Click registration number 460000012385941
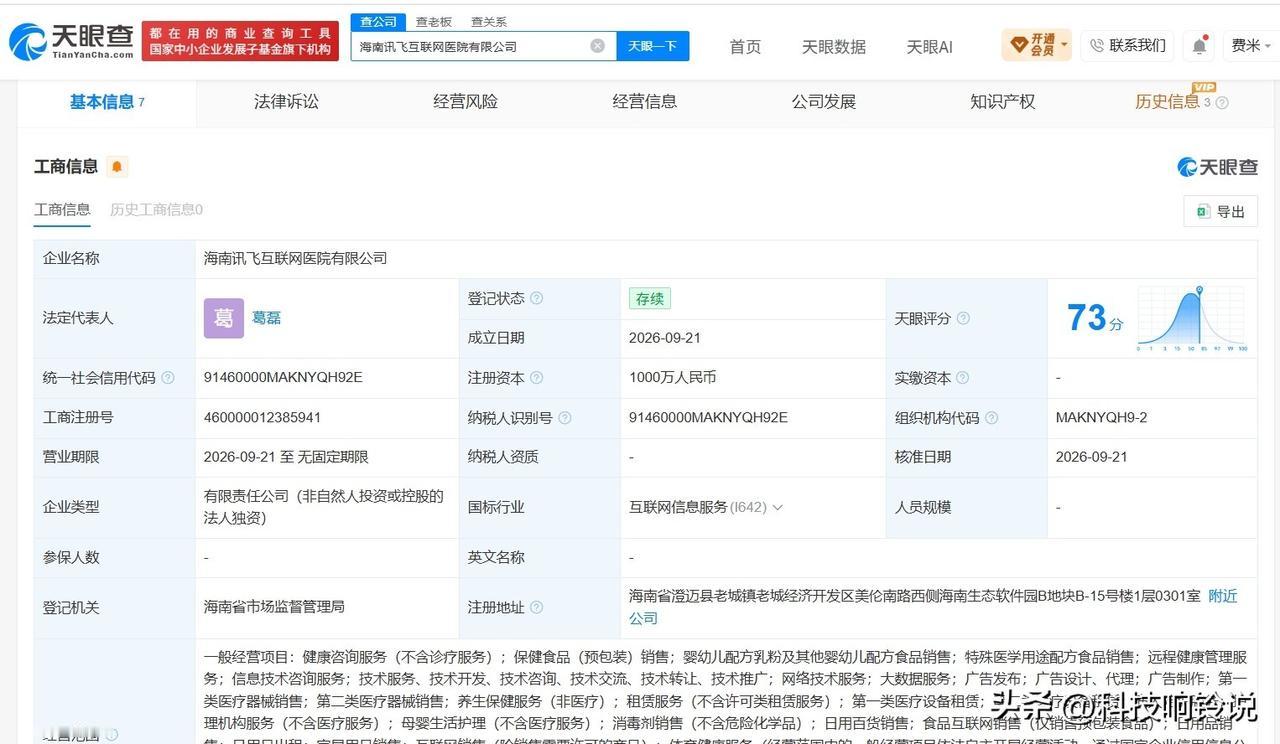 (x=263, y=418)
